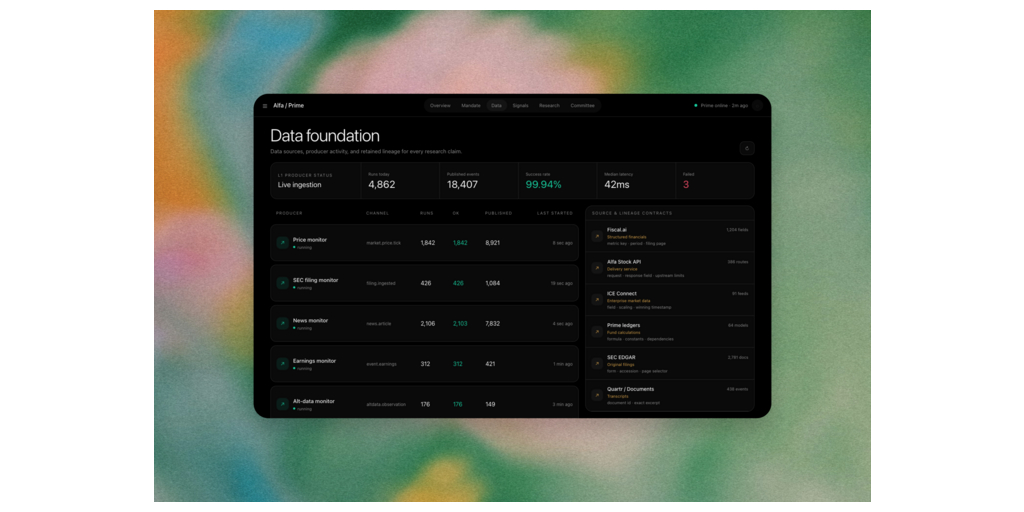Image resolution: width=1024 pixels, height=512 pixels.
Task: Switch to the Signals tab
Action: click(520, 106)
